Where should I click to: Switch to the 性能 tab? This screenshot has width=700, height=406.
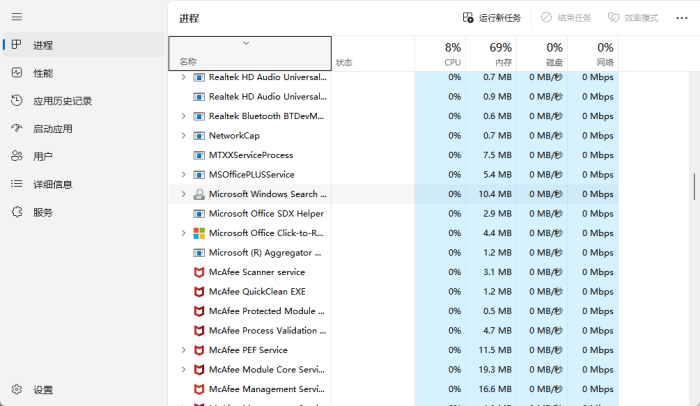[84, 72]
